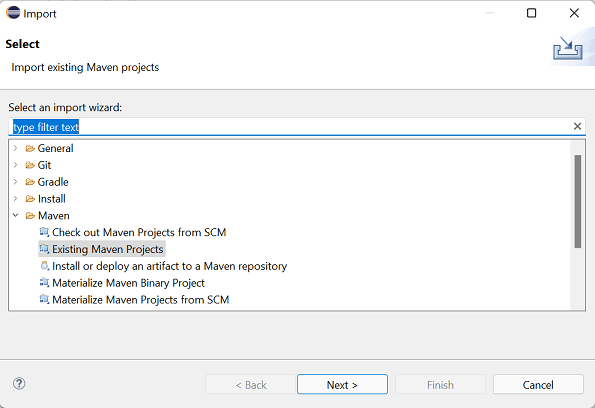The image size is (595, 408).
Task: Expand the Git tree node
Action: [x=16, y=165]
